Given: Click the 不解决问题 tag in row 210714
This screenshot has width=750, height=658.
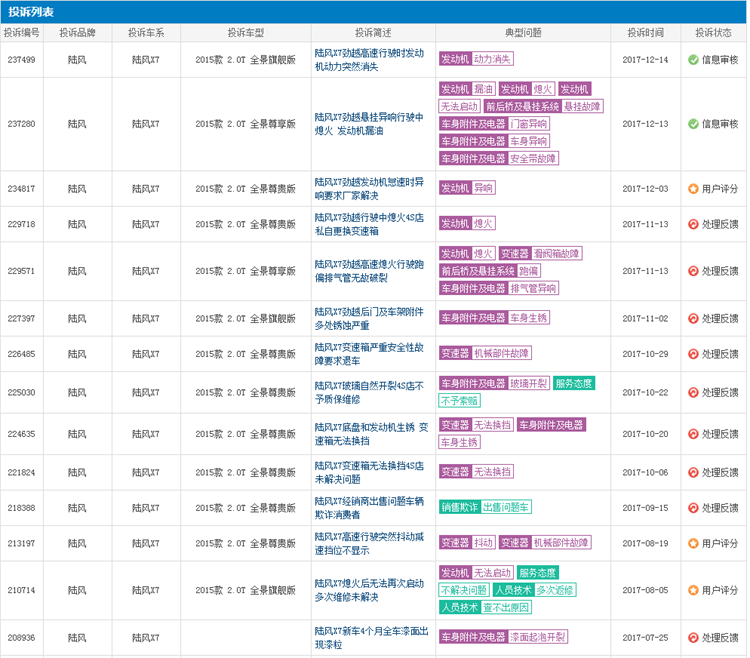Looking at the screenshot, I should click(464, 590).
